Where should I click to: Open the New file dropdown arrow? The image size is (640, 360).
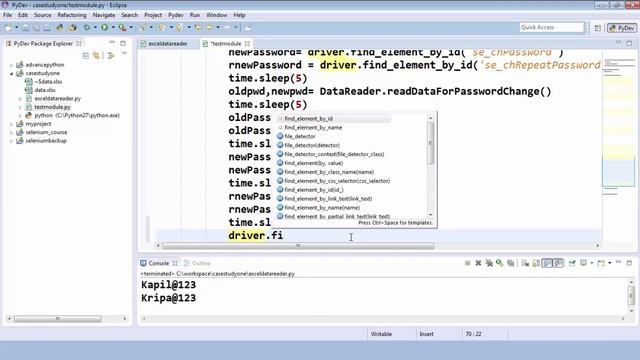[x=16, y=27]
